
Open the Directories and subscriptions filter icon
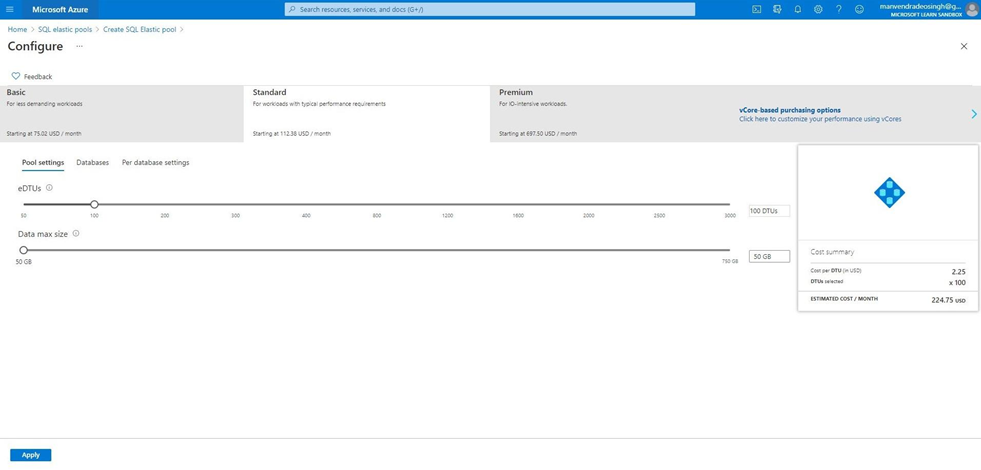pyautogui.click(x=777, y=9)
